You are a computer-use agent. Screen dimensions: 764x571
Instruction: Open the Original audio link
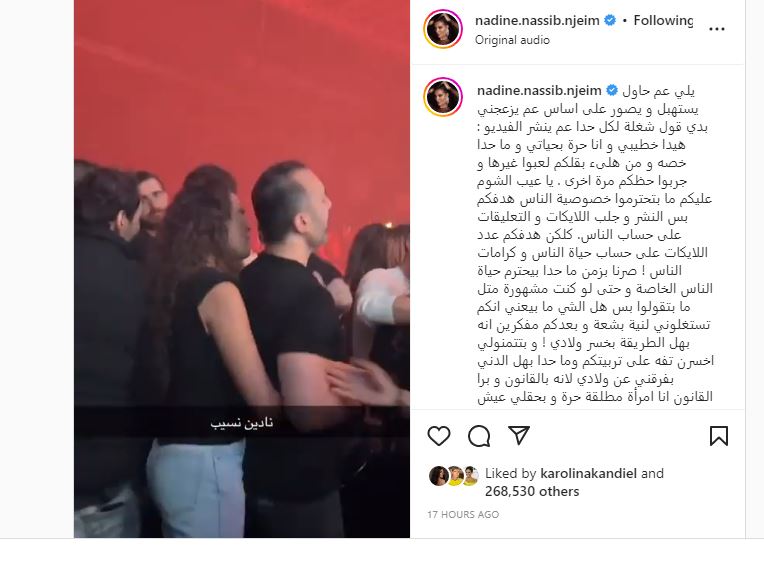[512, 40]
